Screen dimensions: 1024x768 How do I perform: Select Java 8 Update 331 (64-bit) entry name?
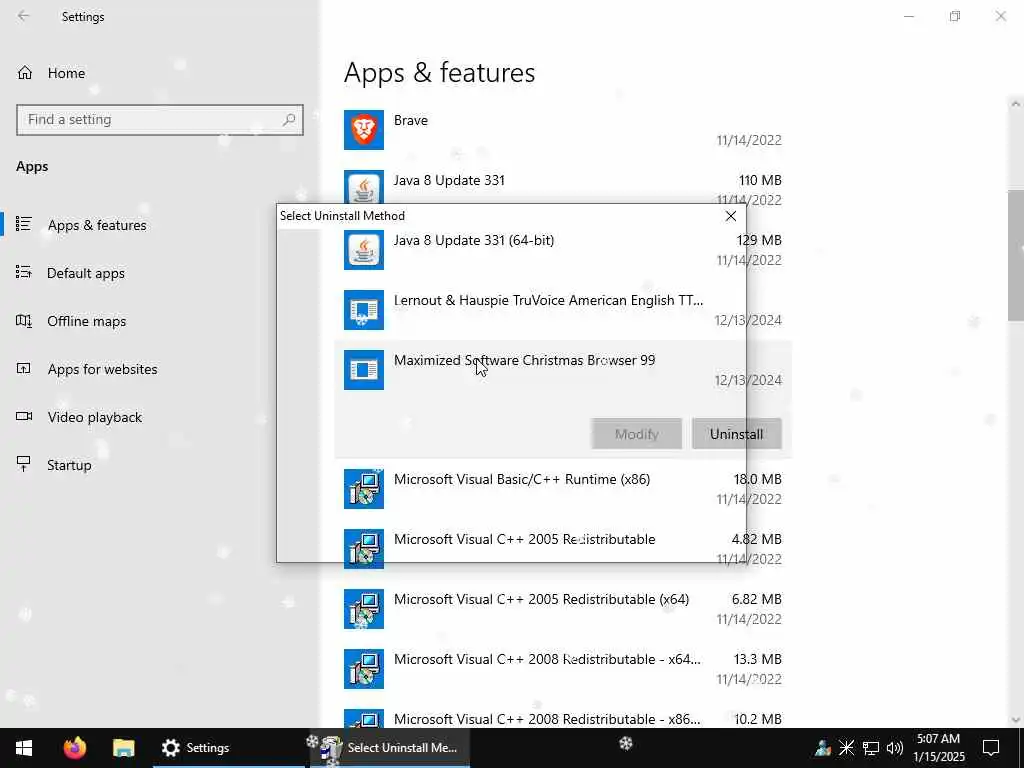474,240
